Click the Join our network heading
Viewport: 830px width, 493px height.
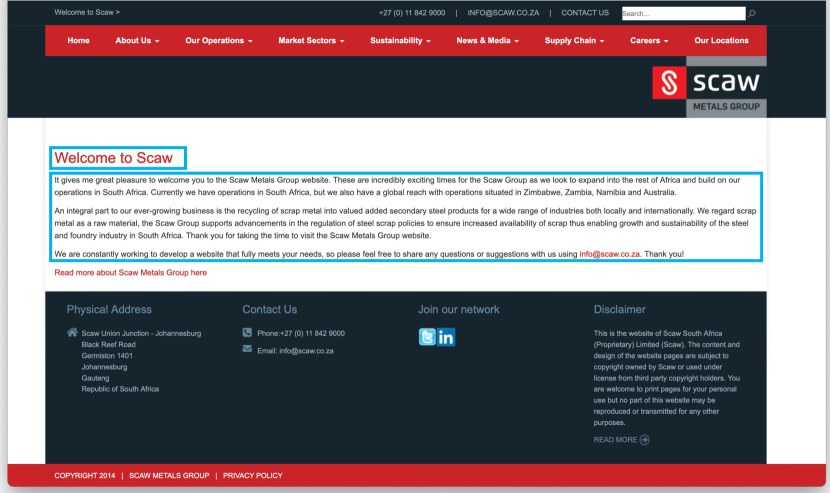click(x=458, y=309)
